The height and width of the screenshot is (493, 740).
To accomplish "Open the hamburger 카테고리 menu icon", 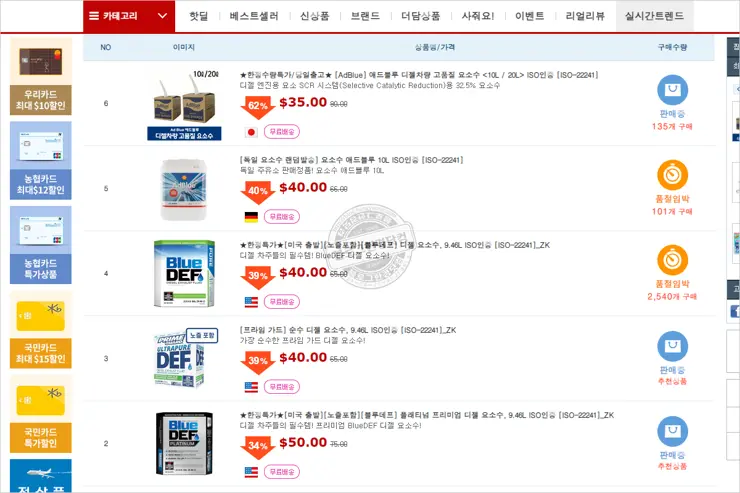I will pyautogui.click(x=94, y=16).
